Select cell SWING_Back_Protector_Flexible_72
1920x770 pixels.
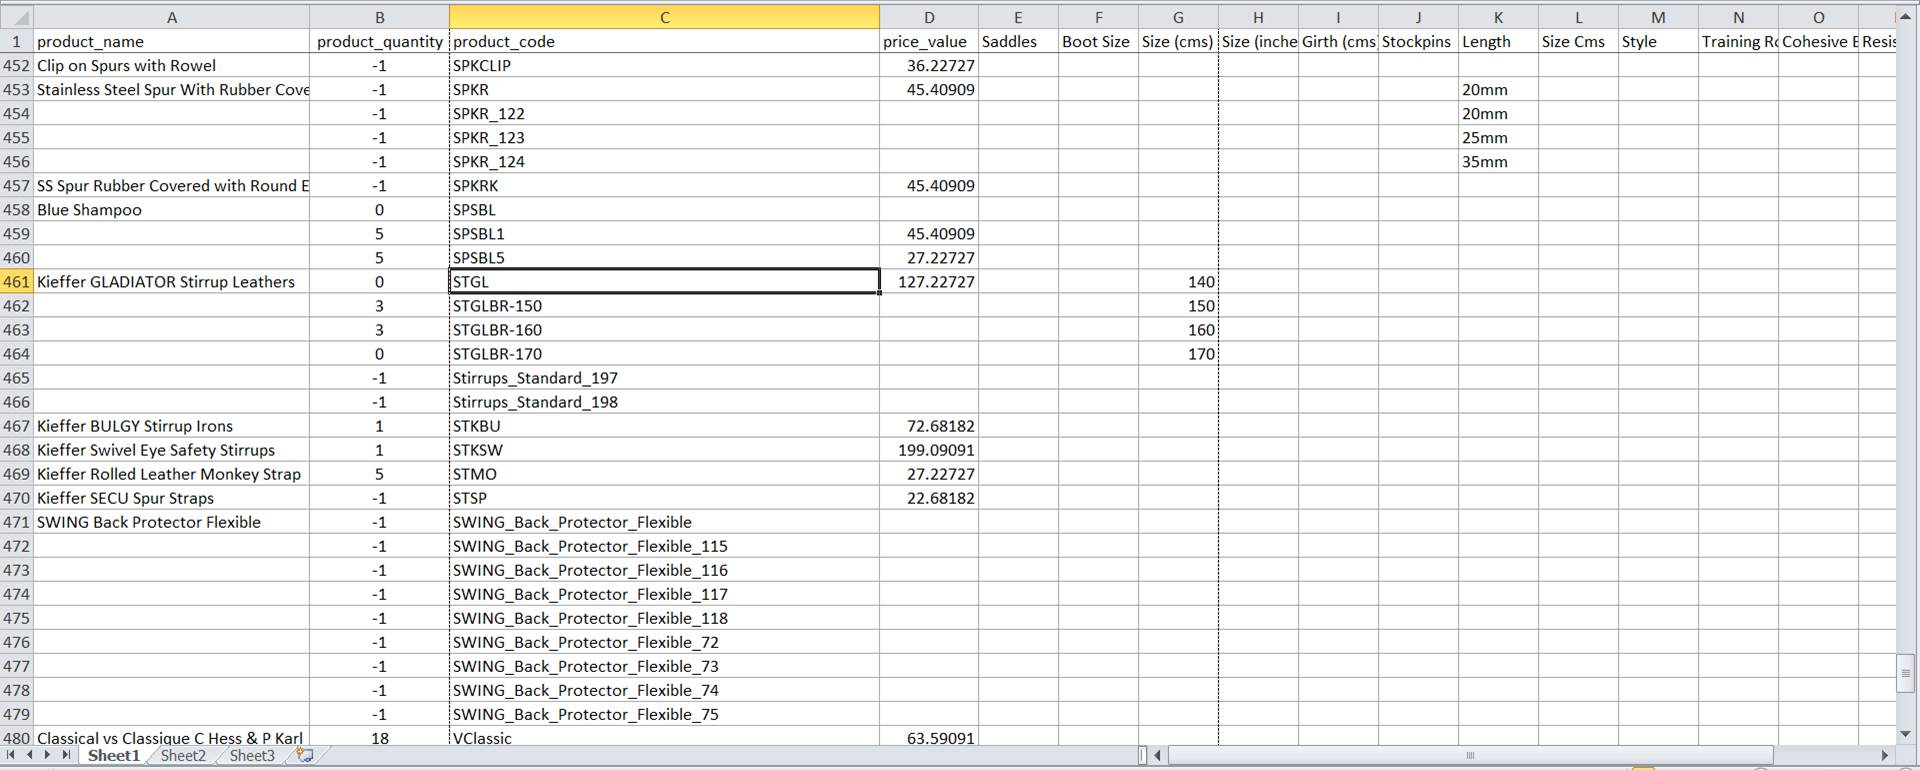pyautogui.click(x=665, y=642)
